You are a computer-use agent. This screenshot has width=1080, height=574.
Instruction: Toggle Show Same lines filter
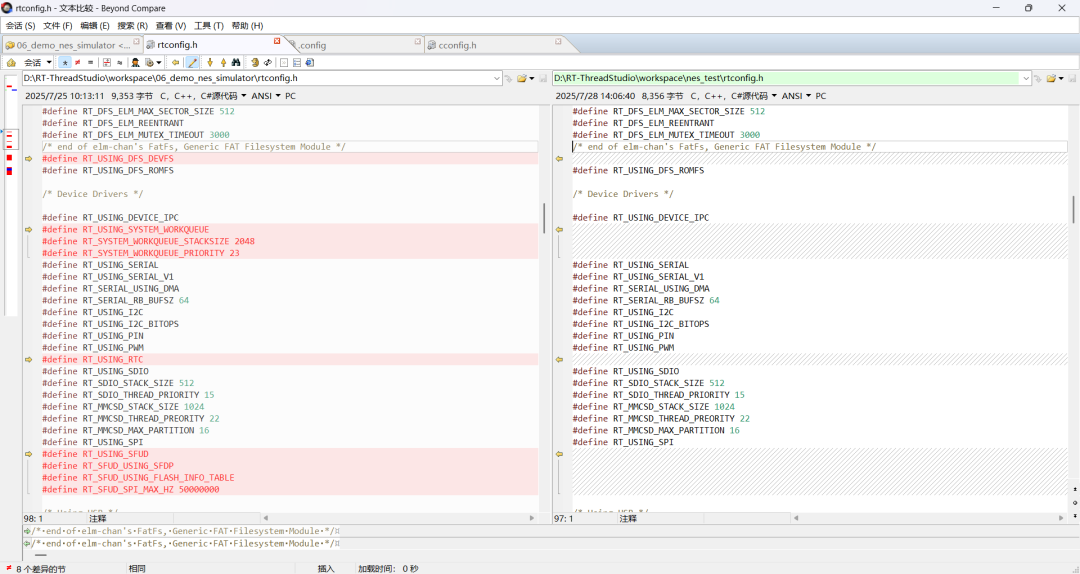[90, 62]
